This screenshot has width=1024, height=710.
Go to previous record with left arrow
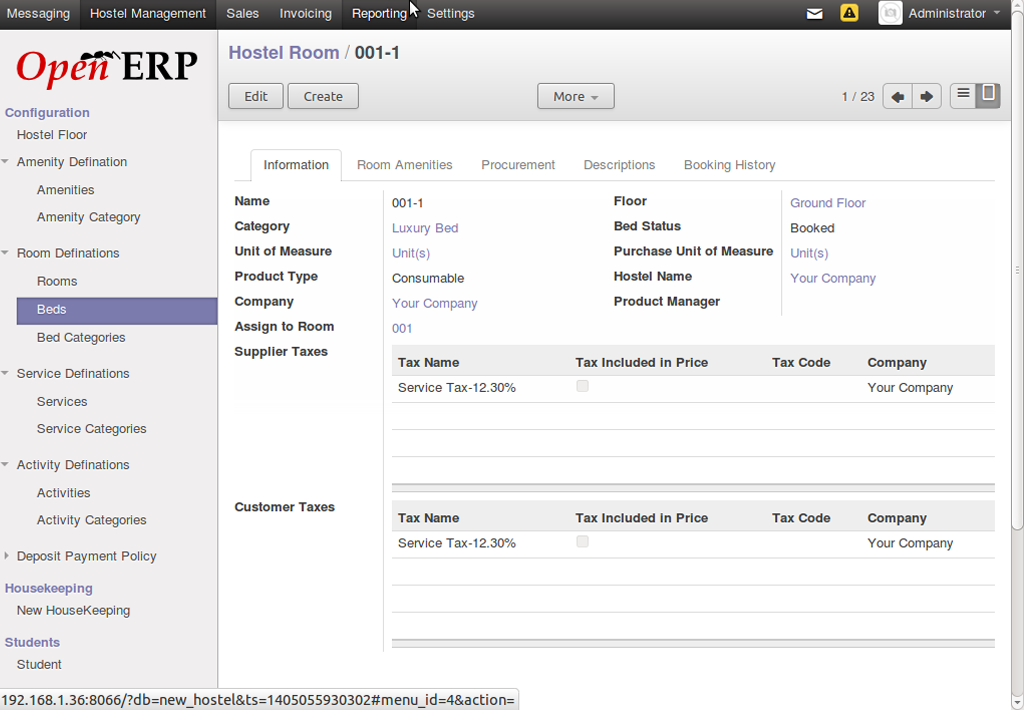click(x=897, y=97)
